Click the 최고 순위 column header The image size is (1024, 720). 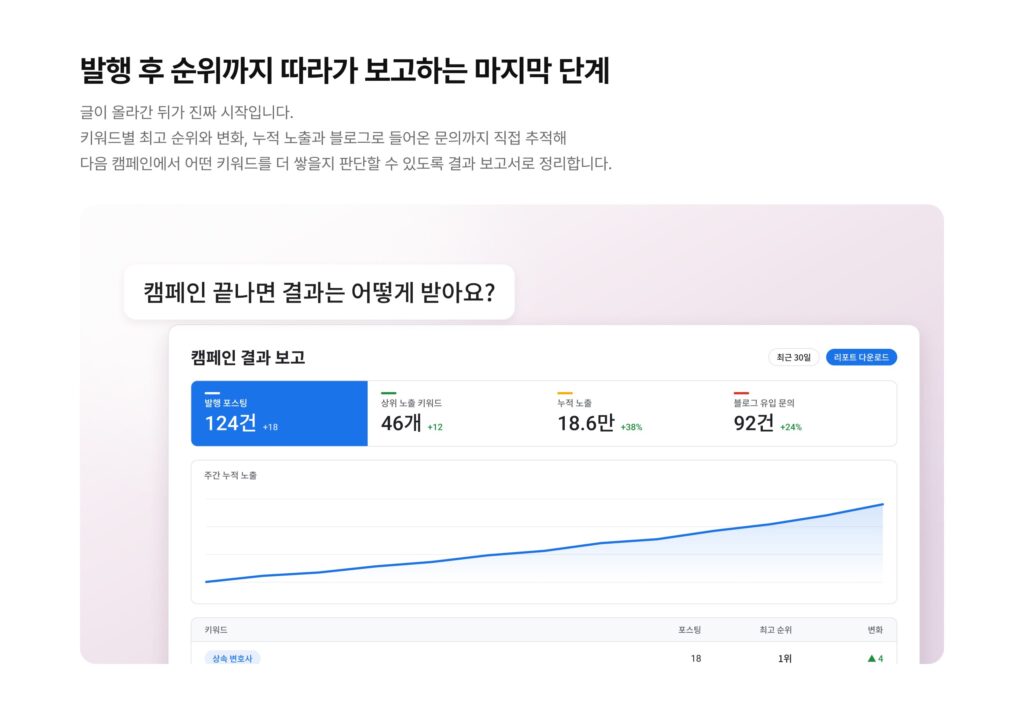775,630
